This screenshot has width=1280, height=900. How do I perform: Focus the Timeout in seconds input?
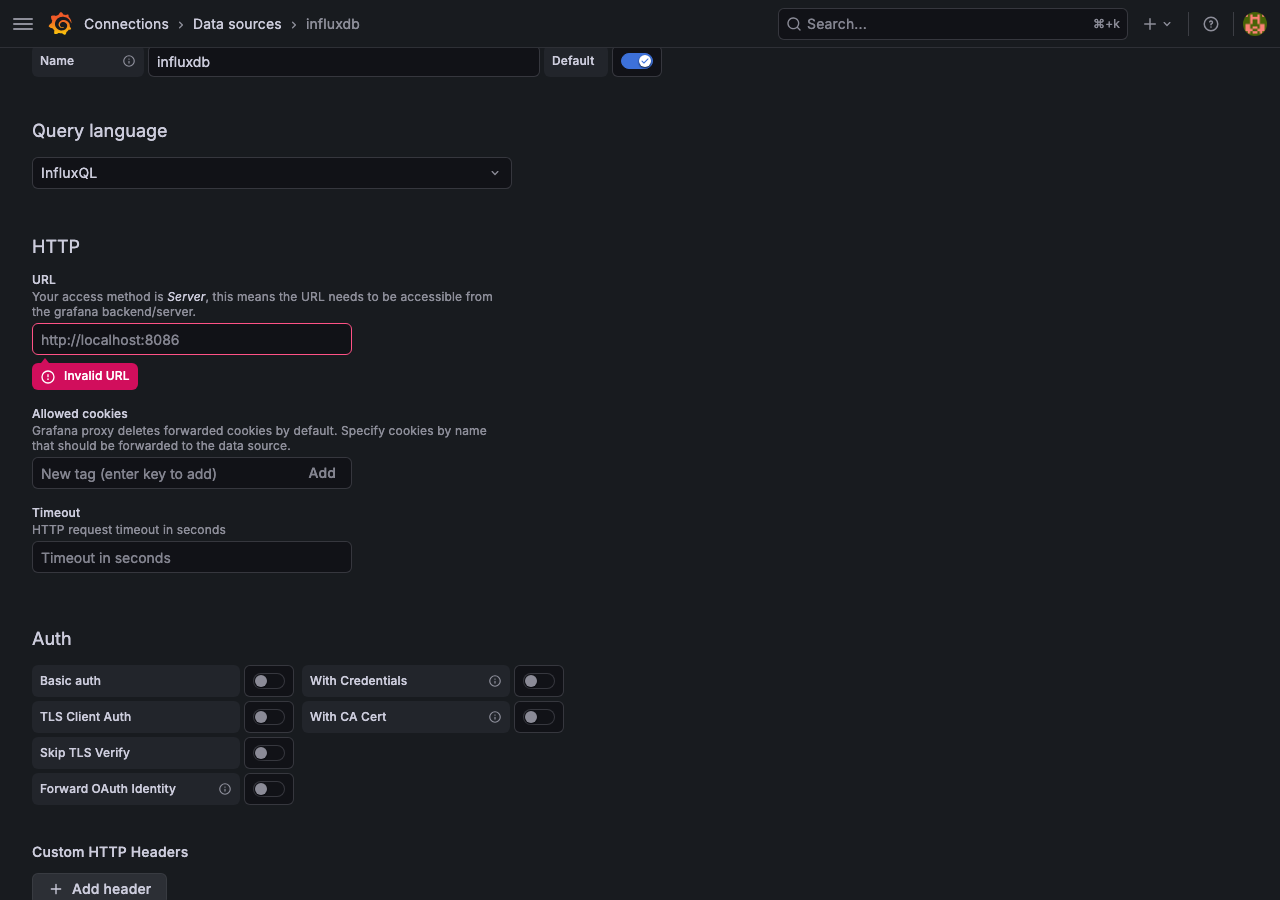[x=192, y=557]
